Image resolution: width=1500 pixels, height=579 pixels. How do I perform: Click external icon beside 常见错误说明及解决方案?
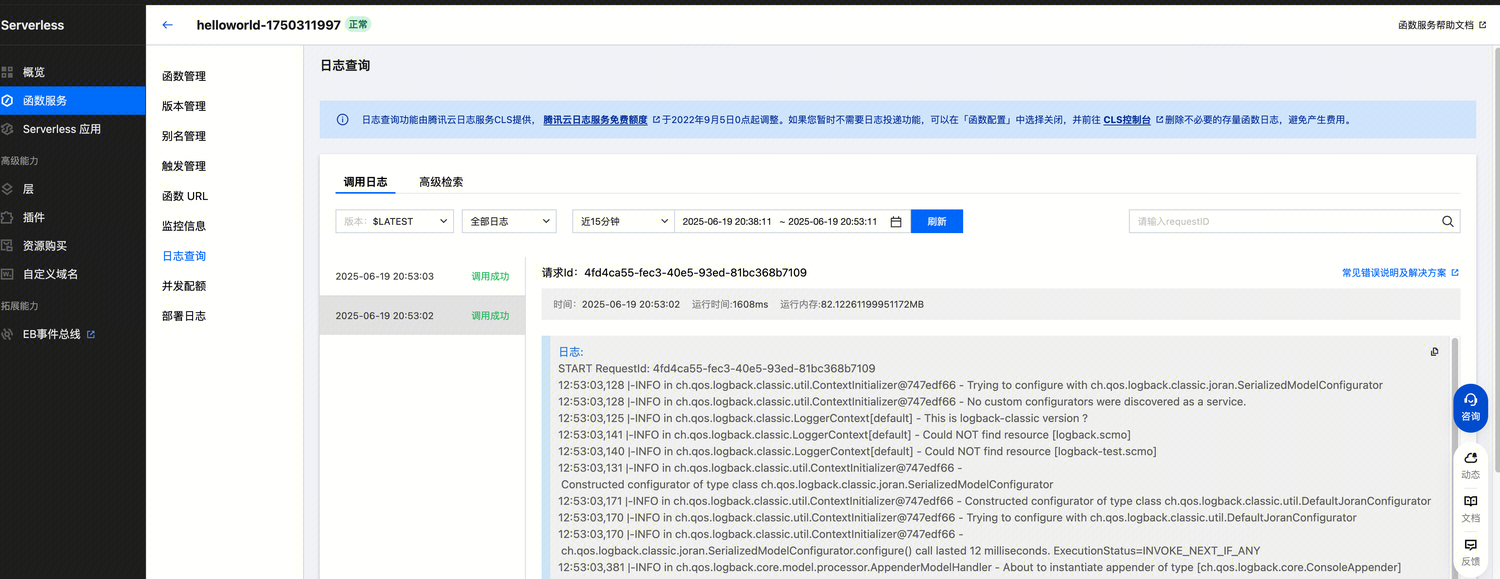pyautogui.click(x=1455, y=272)
